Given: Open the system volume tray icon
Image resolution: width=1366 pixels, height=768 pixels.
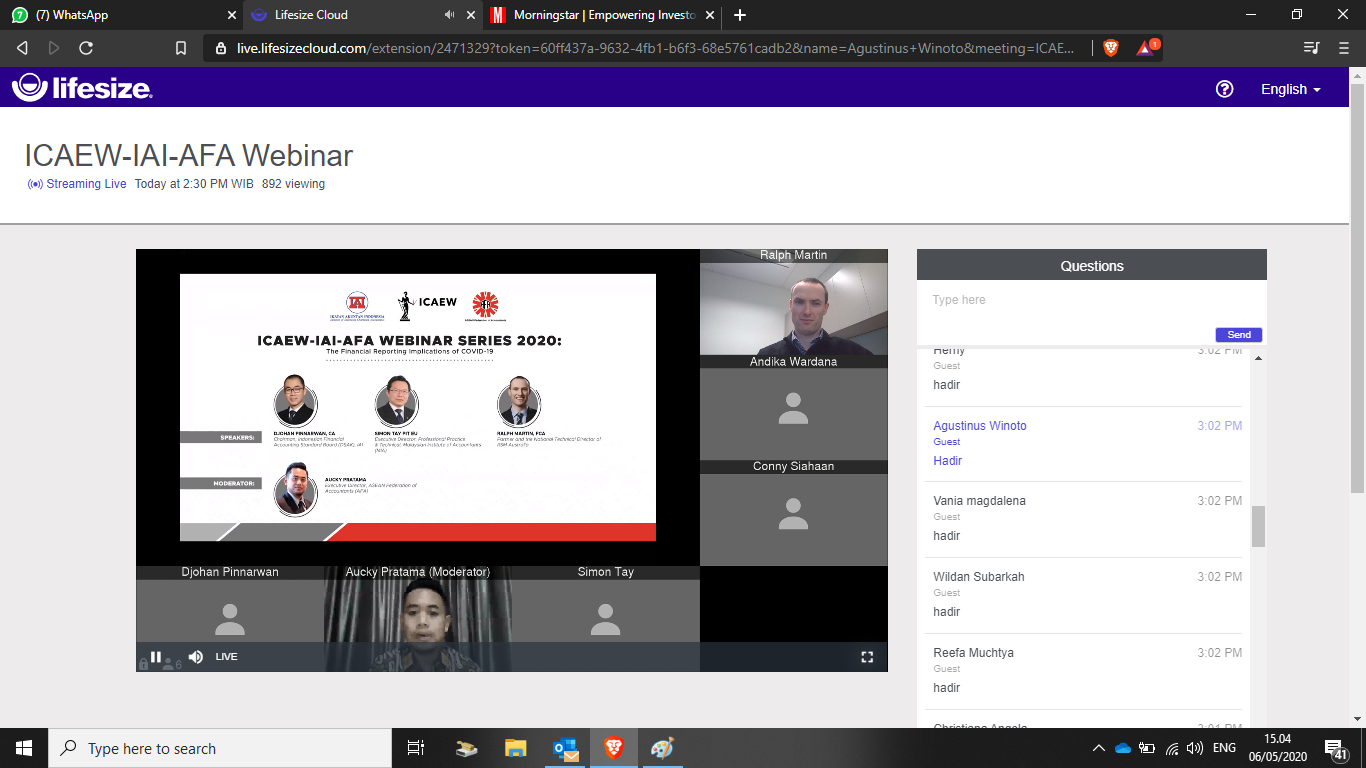Looking at the screenshot, I should click(x=1195, y=748).
